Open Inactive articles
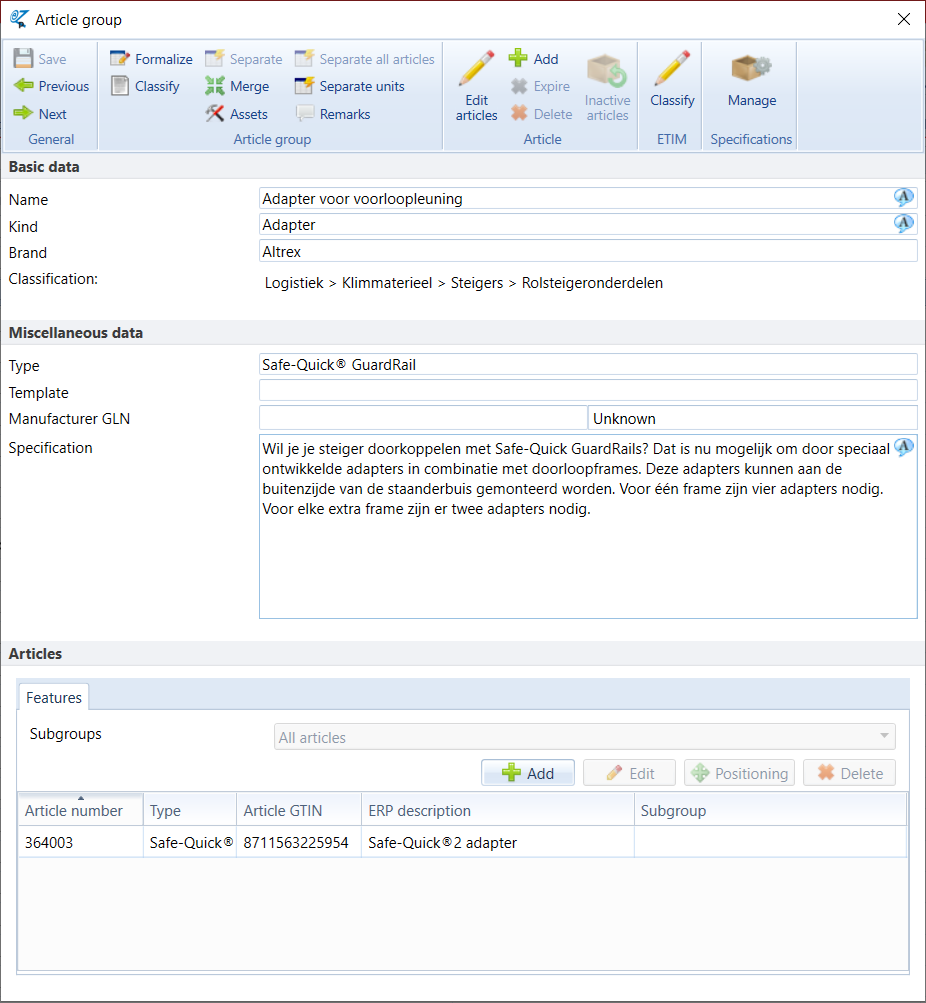The image size is (926, 1003). [x=608, y=88]
